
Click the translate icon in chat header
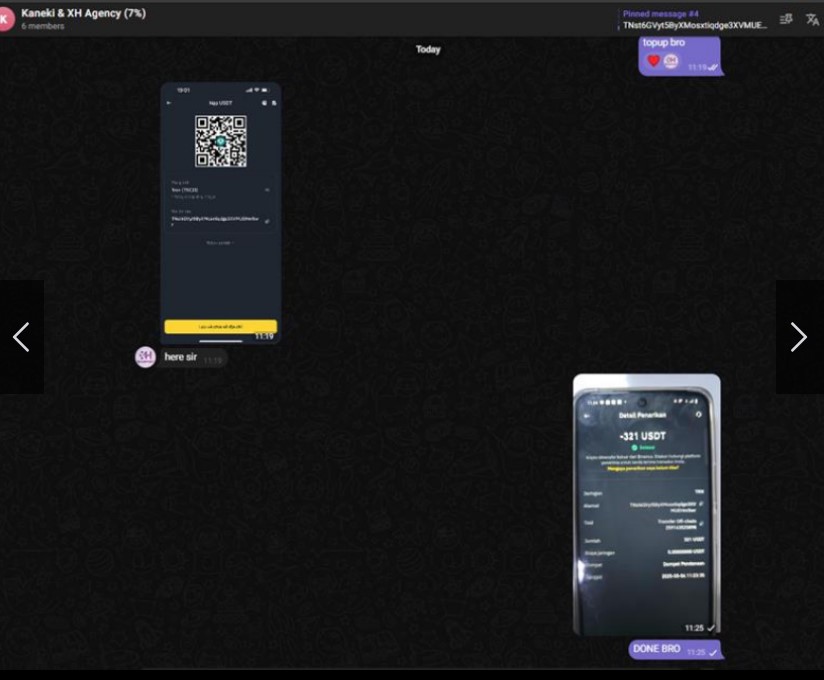coord(812,19)
